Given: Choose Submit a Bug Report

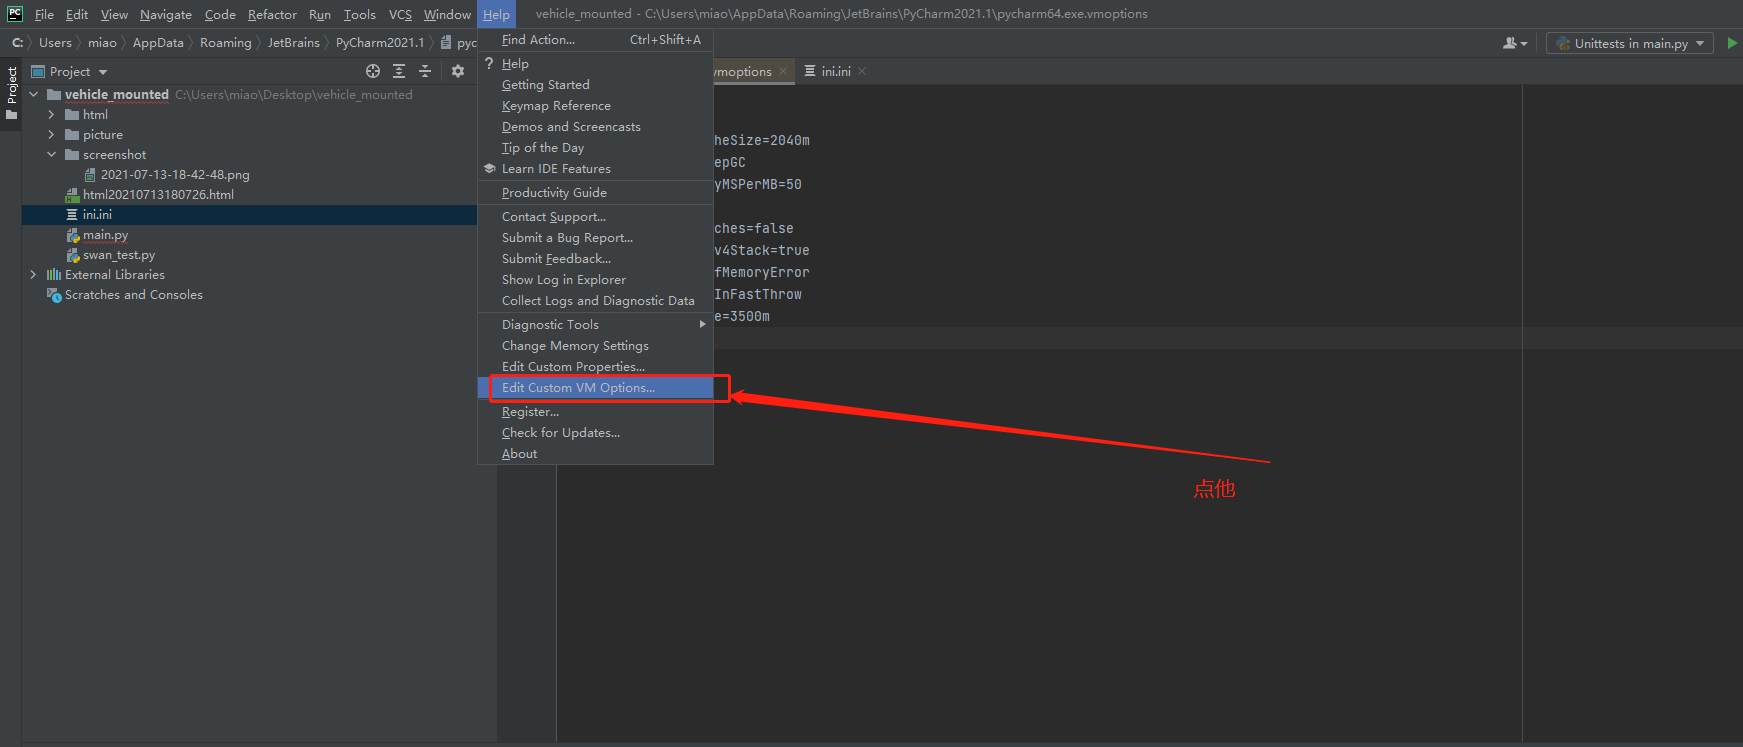Looking at the screenshot, I should (596, 238).
